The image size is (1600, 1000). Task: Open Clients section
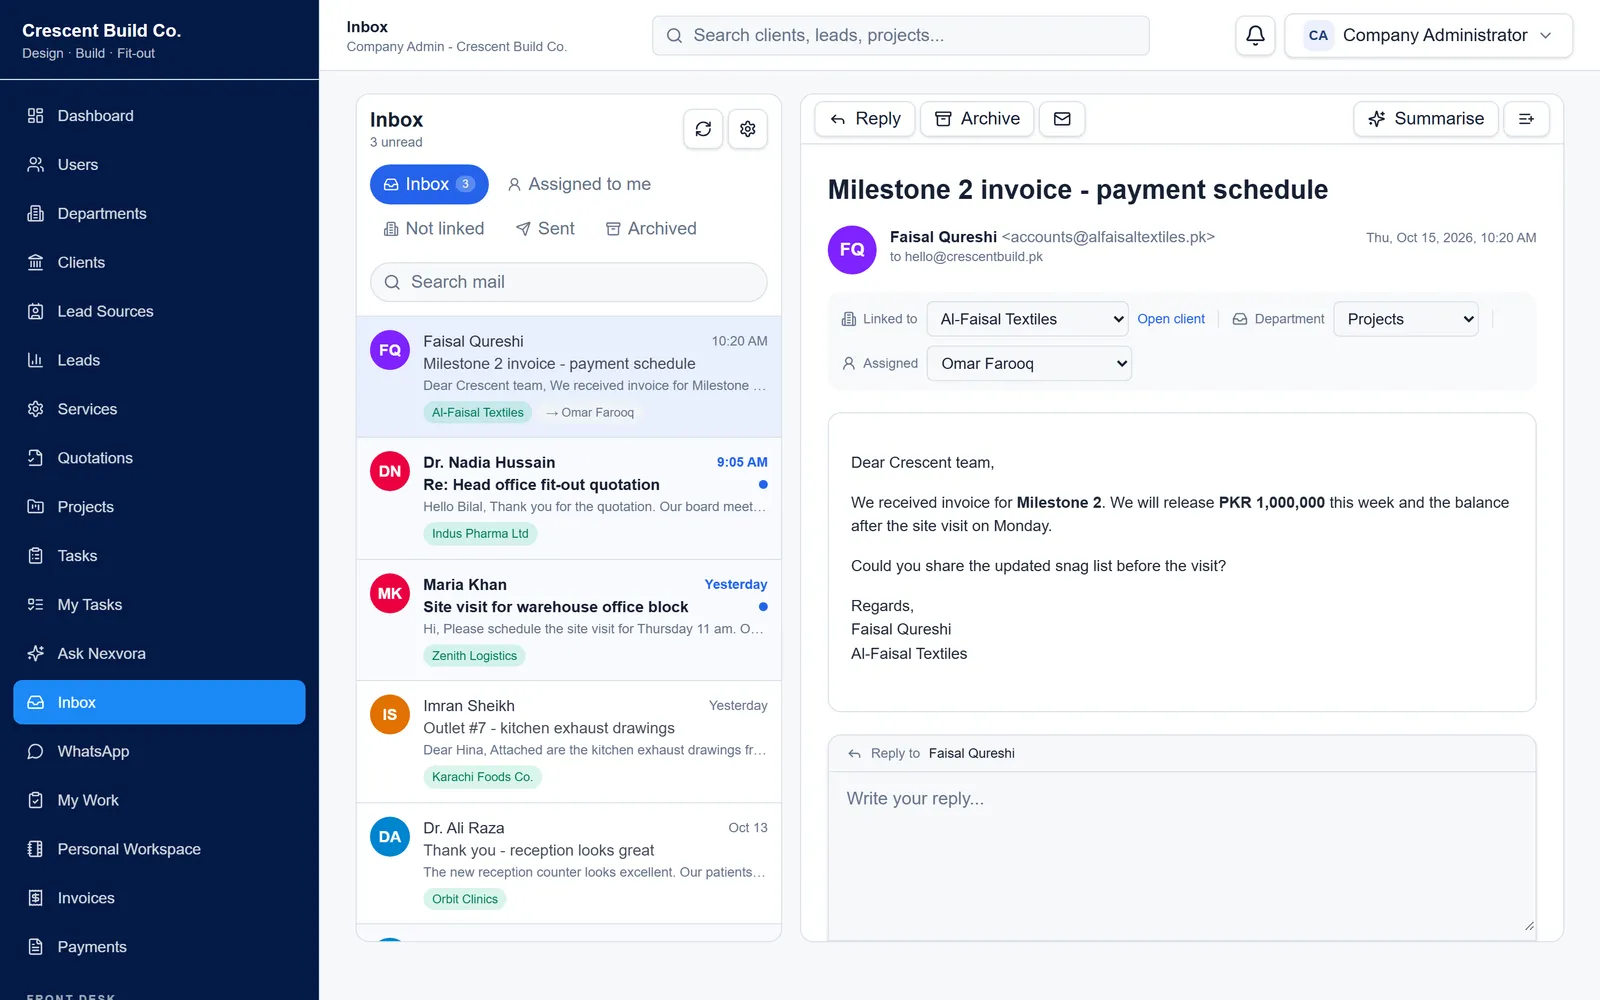[x=160, y=263]
